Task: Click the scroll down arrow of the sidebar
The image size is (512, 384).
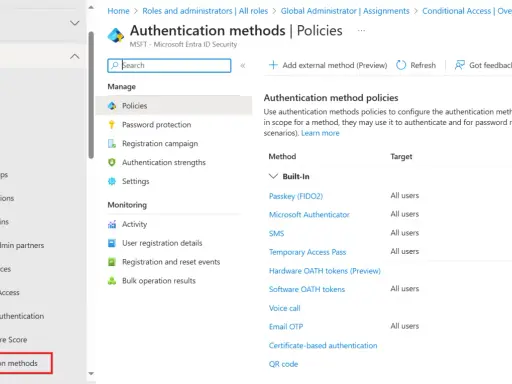Action: pyautogui.click(x=91, y=374)
